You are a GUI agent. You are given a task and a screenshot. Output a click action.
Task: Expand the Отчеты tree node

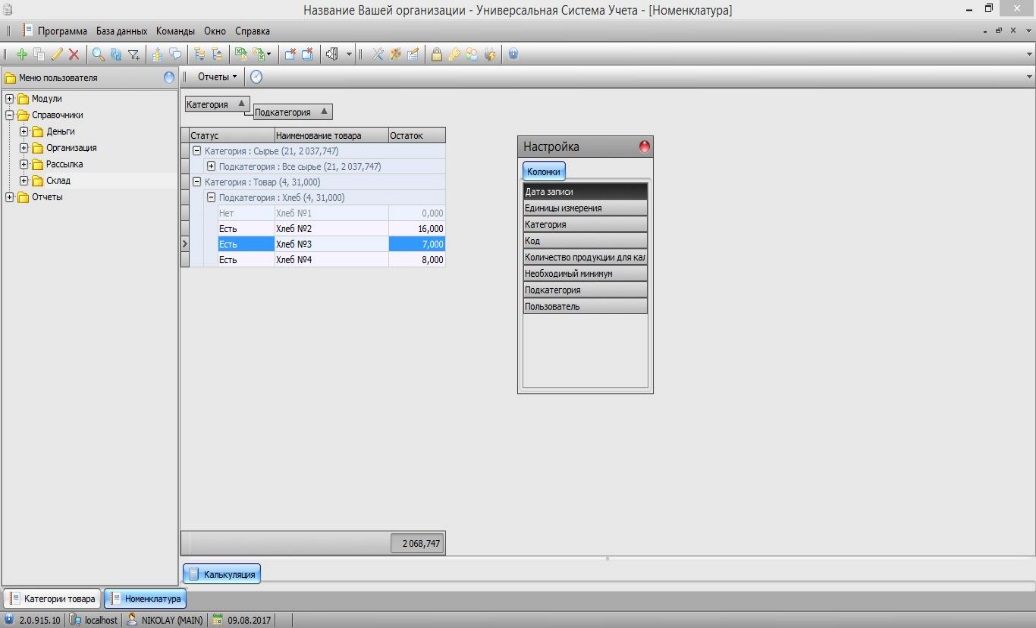(x=9, y=197)
